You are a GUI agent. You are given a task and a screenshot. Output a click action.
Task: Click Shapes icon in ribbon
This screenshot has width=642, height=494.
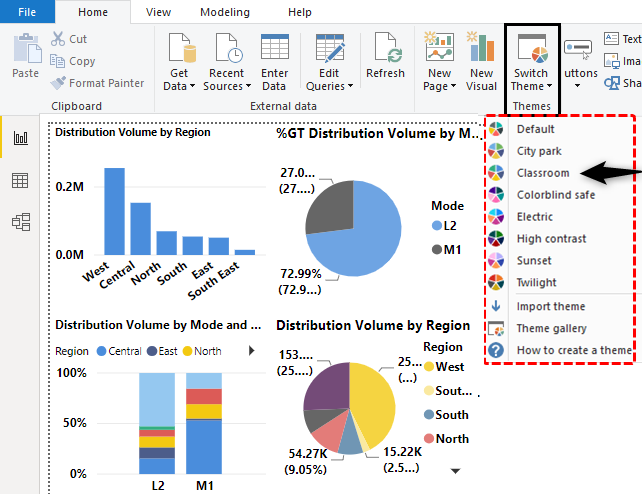pos(612,83)
